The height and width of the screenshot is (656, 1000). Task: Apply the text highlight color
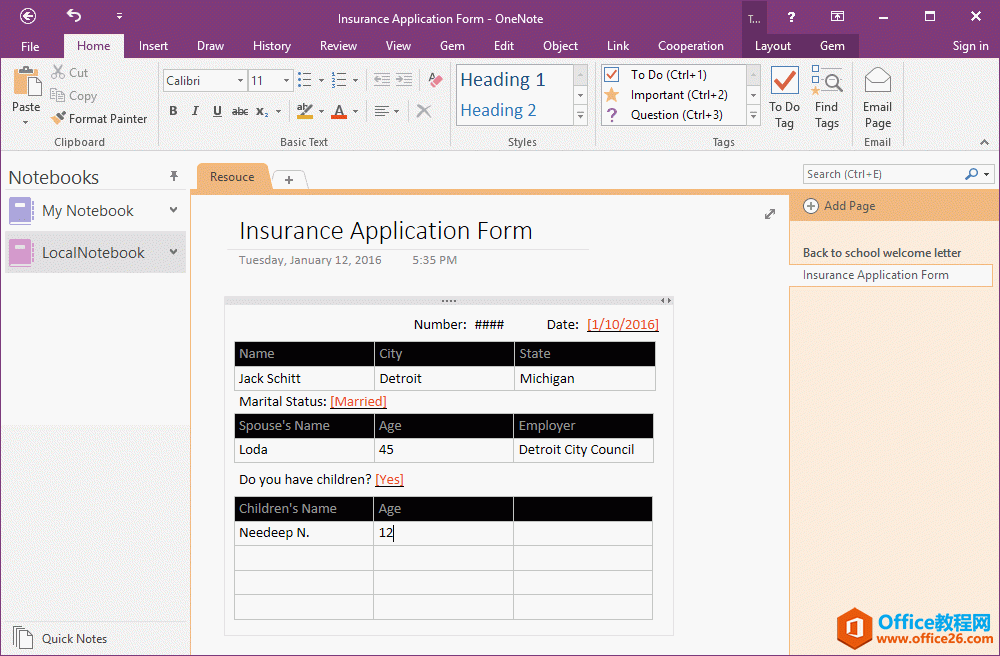(305, 111)
